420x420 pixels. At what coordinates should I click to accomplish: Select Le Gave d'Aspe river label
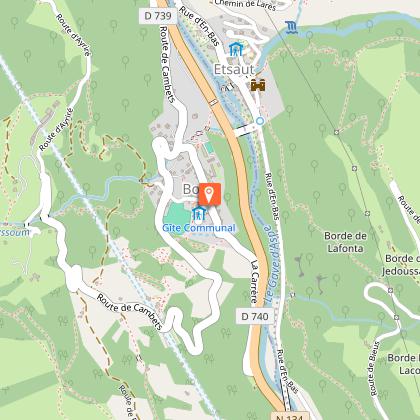pyautogui.click(x=272, y=264)
